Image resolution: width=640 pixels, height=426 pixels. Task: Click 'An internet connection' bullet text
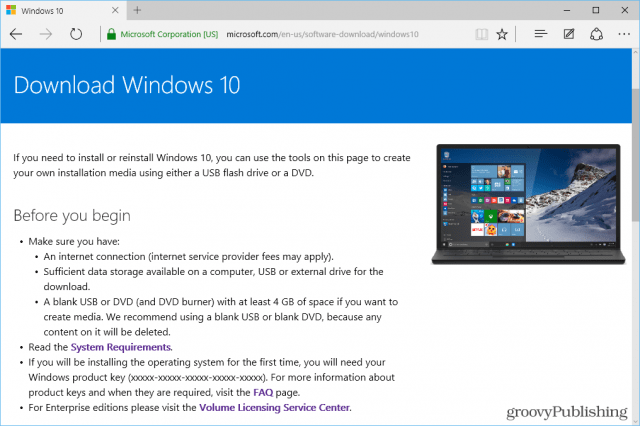(x=189, y=257)
